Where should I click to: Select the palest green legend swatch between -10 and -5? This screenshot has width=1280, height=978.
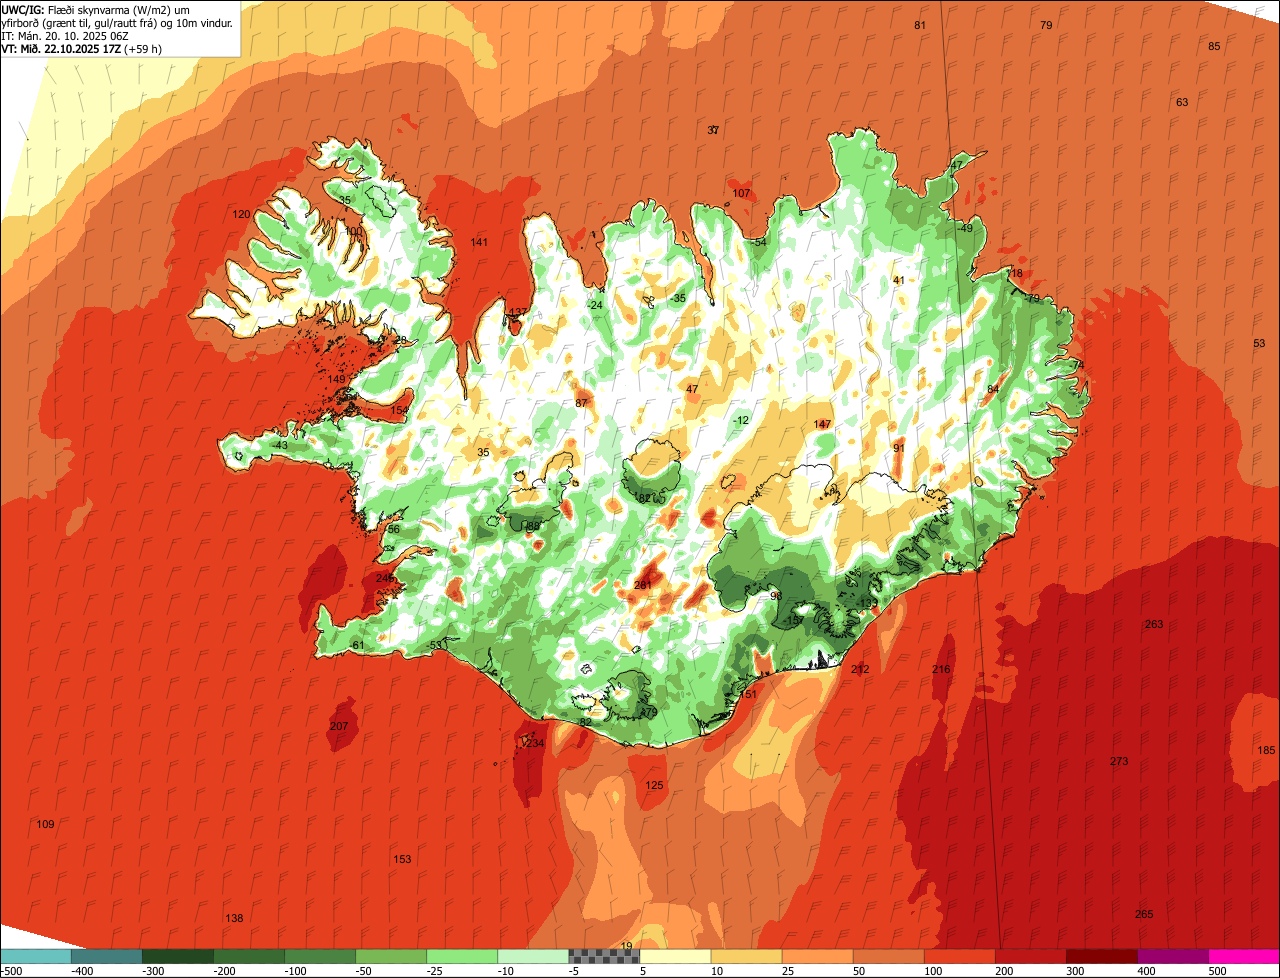tap(533, 956)
